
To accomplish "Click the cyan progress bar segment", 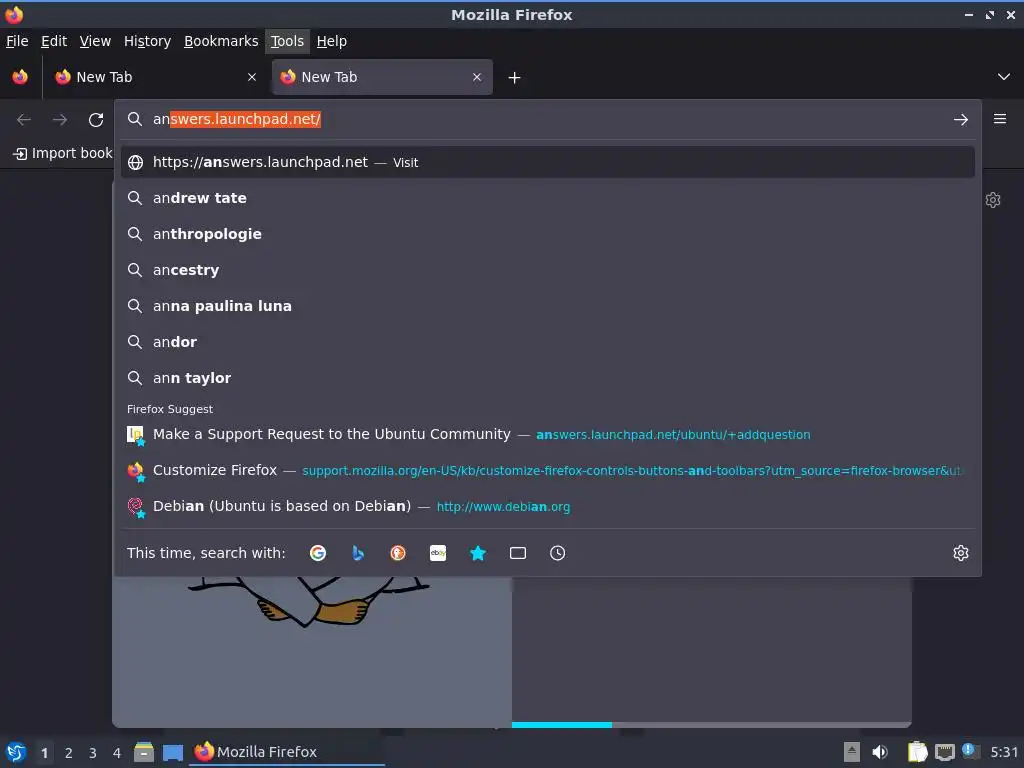I will (562, 725).
